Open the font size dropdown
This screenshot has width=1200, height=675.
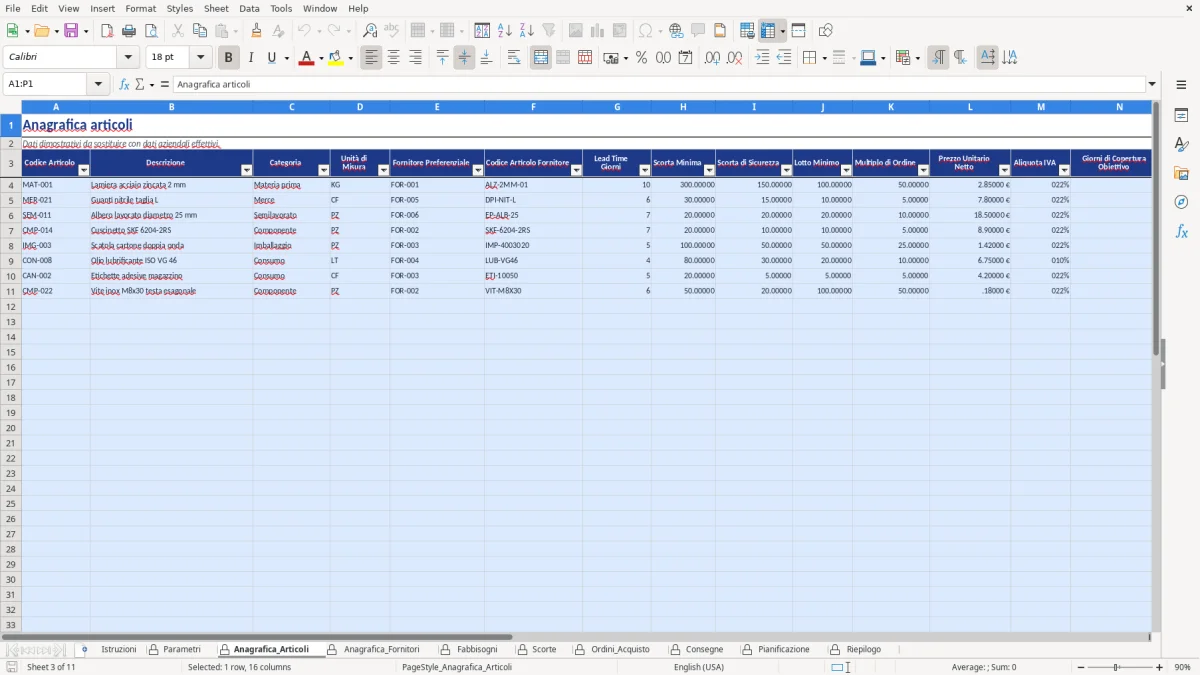coord(200,58)
